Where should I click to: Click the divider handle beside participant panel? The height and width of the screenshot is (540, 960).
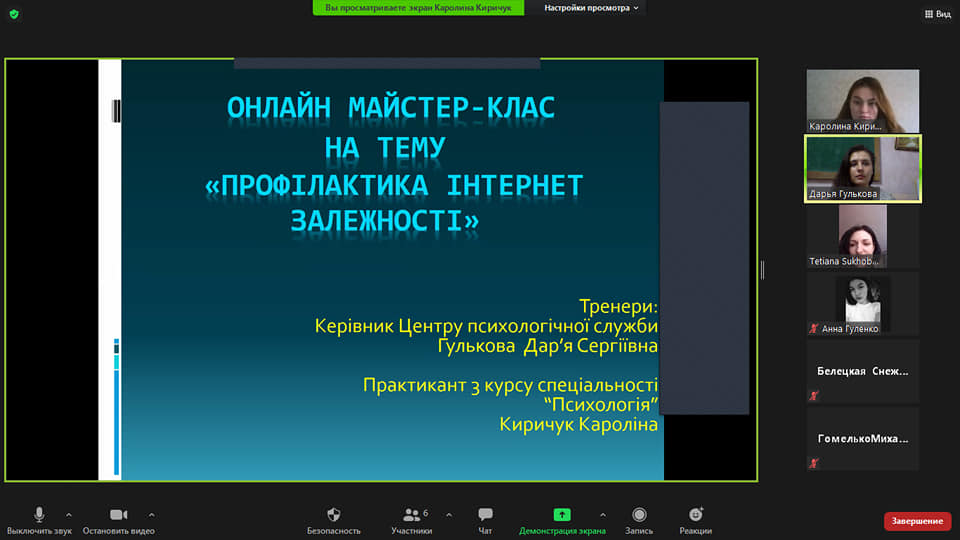[x=762, y=270]
